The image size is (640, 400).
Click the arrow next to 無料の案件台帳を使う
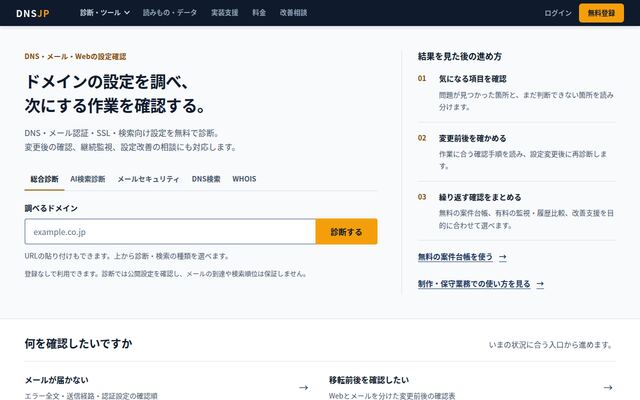pyautogui.click(x=503, y=257)
